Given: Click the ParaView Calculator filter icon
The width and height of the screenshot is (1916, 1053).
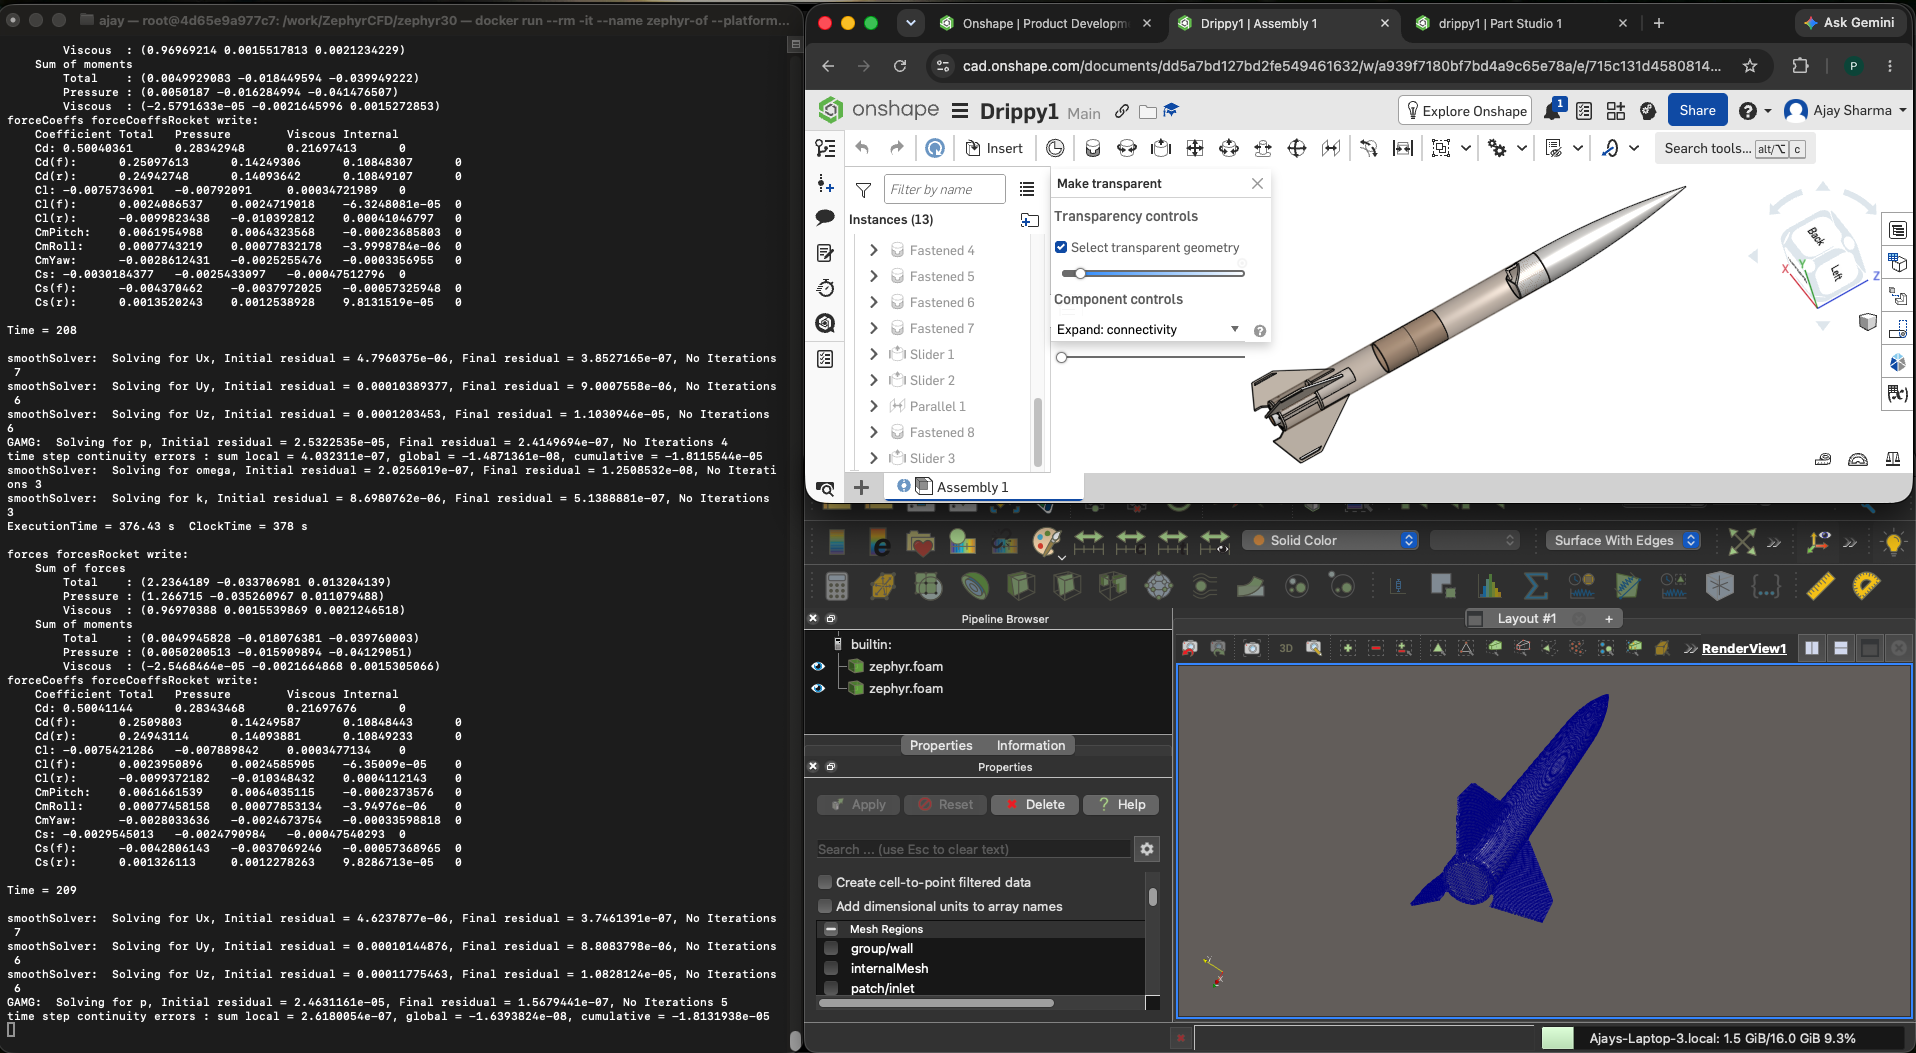Looking at the screenshot, I should [837, 586].
